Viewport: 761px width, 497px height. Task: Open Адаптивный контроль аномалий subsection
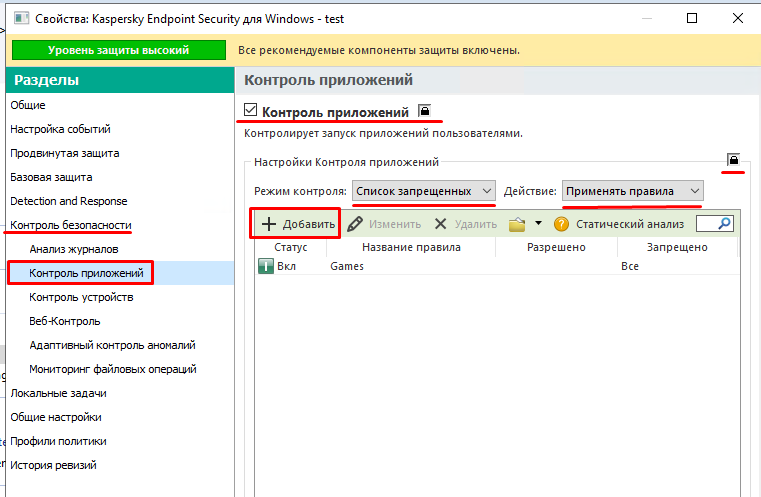coord(112,345)
